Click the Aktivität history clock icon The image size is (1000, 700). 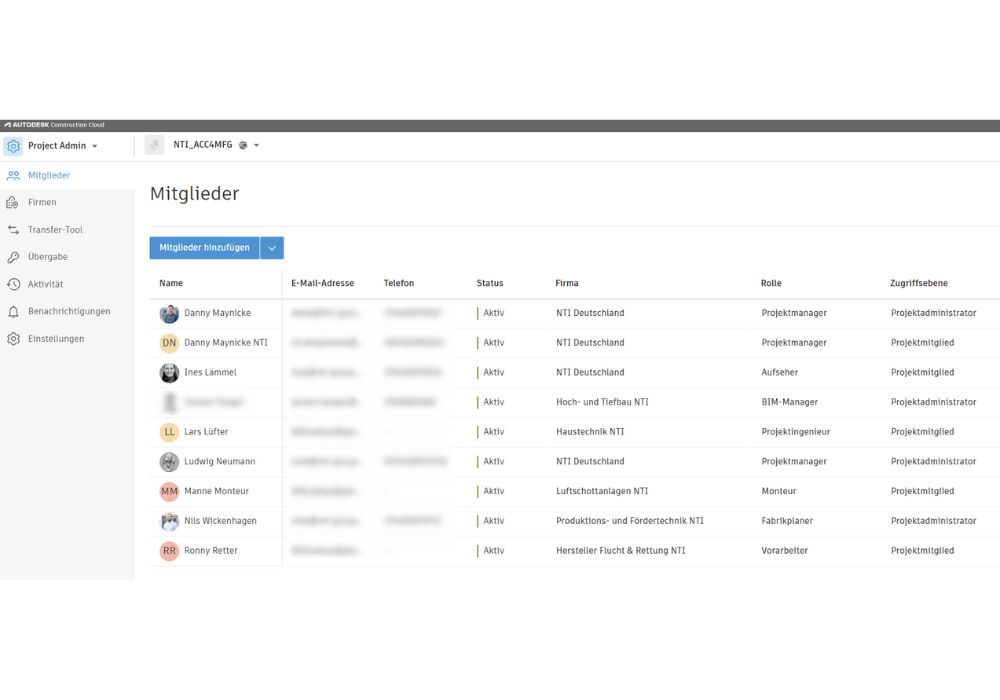[13, 284]
